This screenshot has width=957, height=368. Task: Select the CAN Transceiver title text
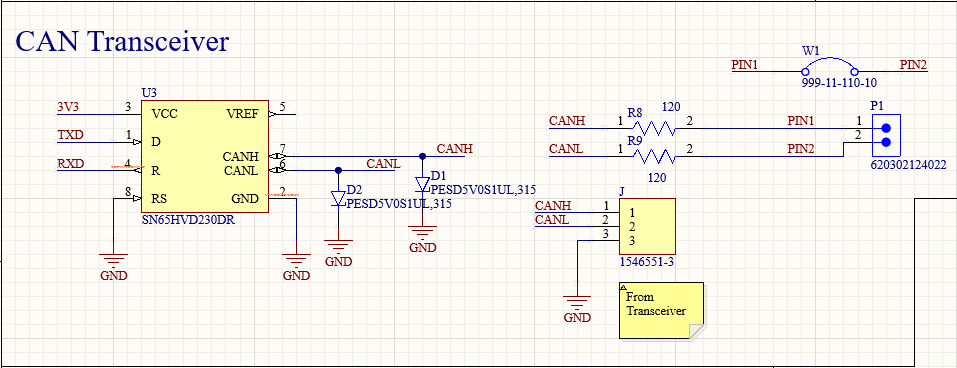[x=122, y=42]
